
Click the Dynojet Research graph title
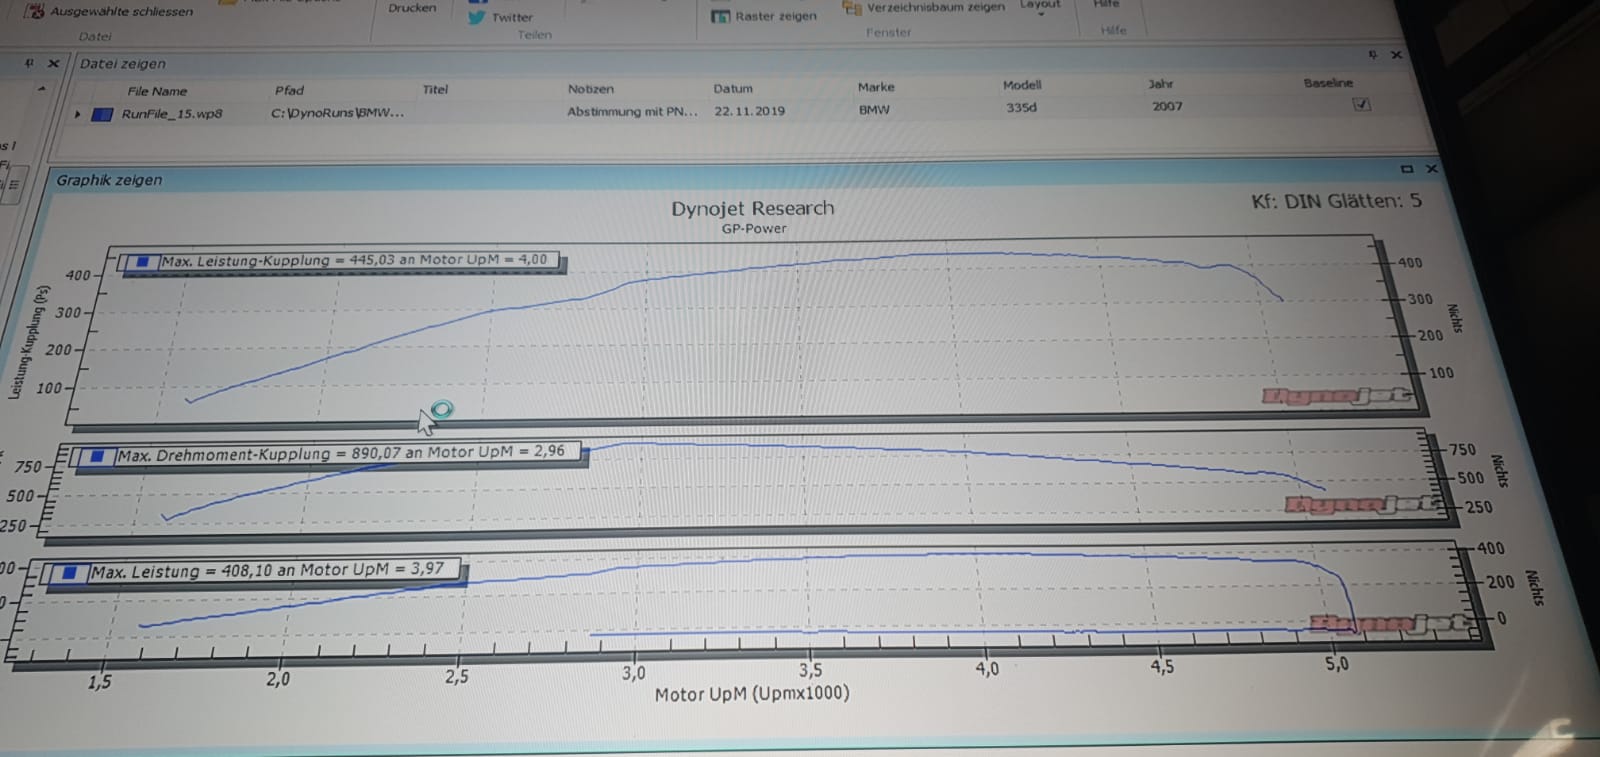[x=752, y=209]
